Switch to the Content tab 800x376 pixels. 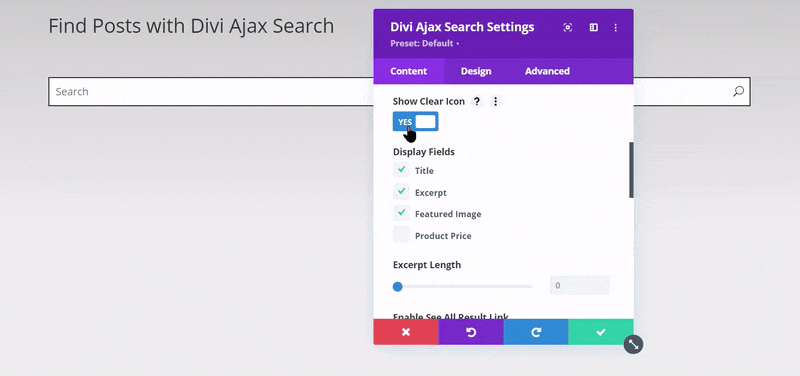pyautogui.click(x=409, y=71)
